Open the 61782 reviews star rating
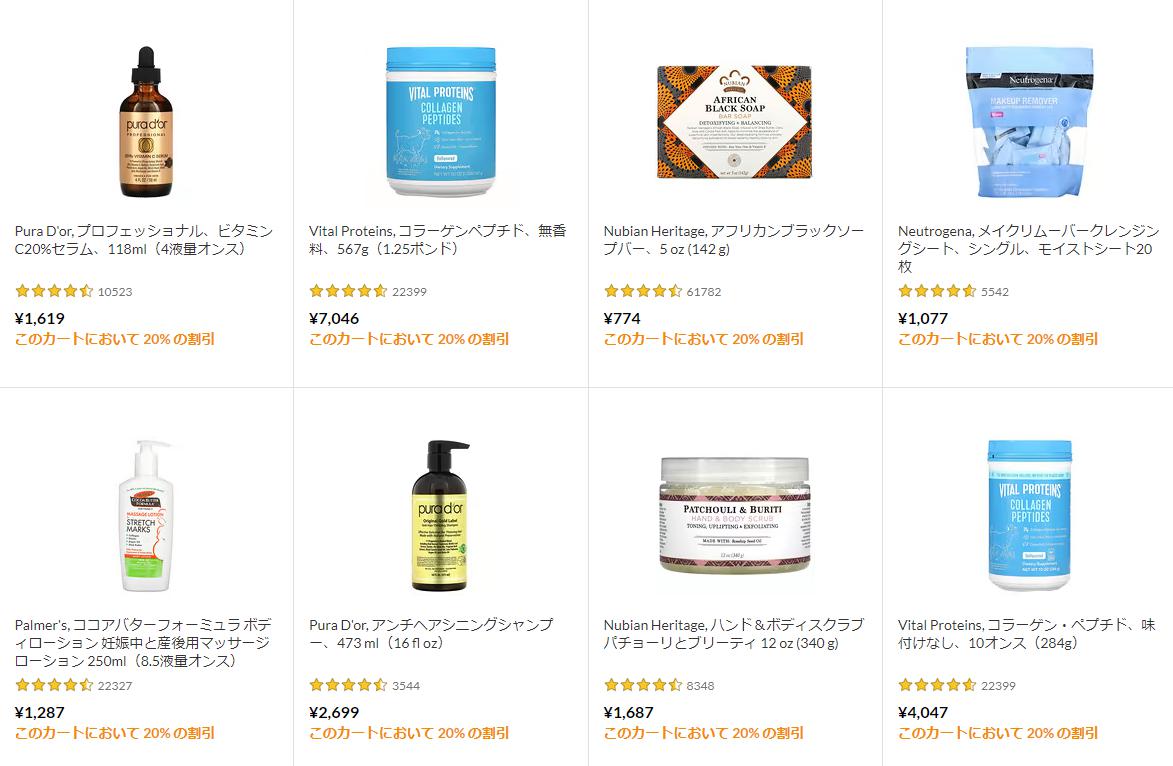 (643, 291)
